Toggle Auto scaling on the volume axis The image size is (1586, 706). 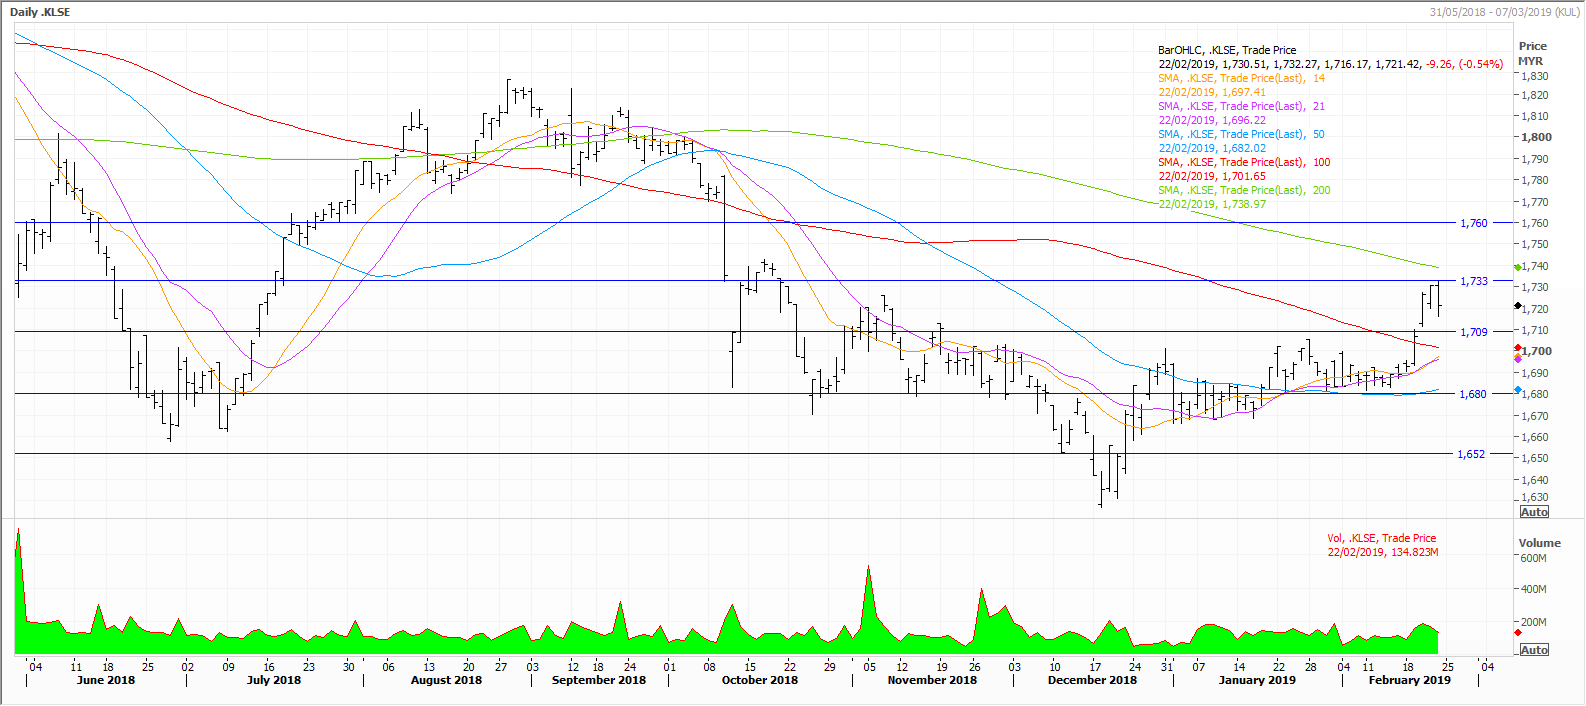pyautogui.click(x=1534, y=650)
